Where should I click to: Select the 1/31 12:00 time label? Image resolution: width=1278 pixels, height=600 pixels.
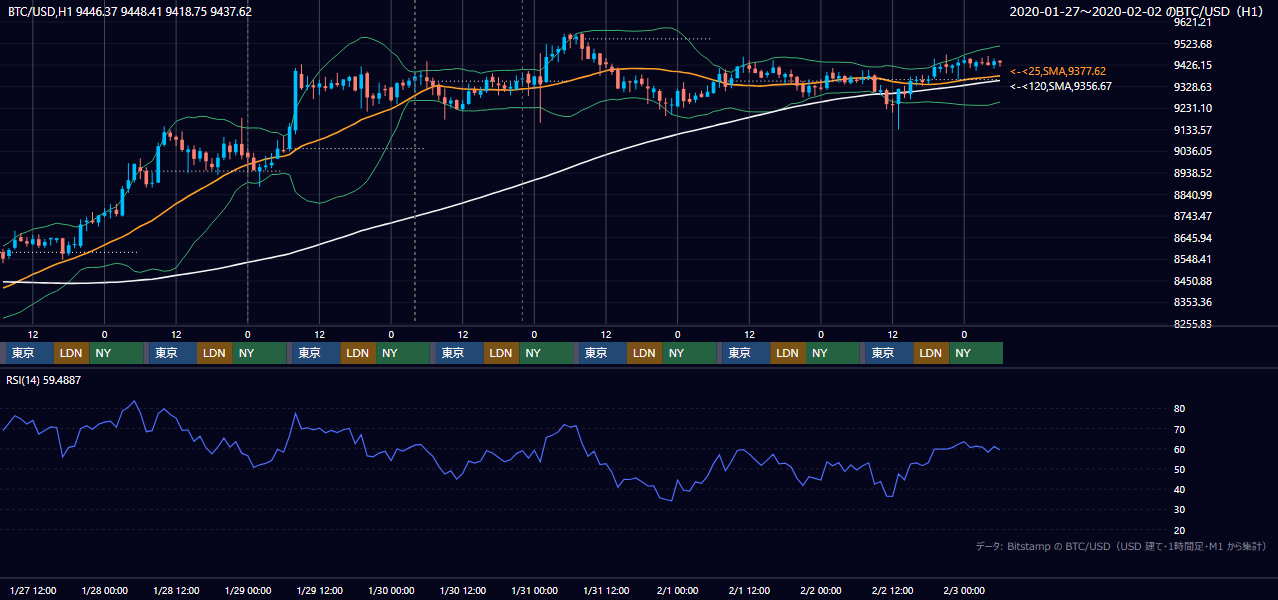tap(606, 589)
